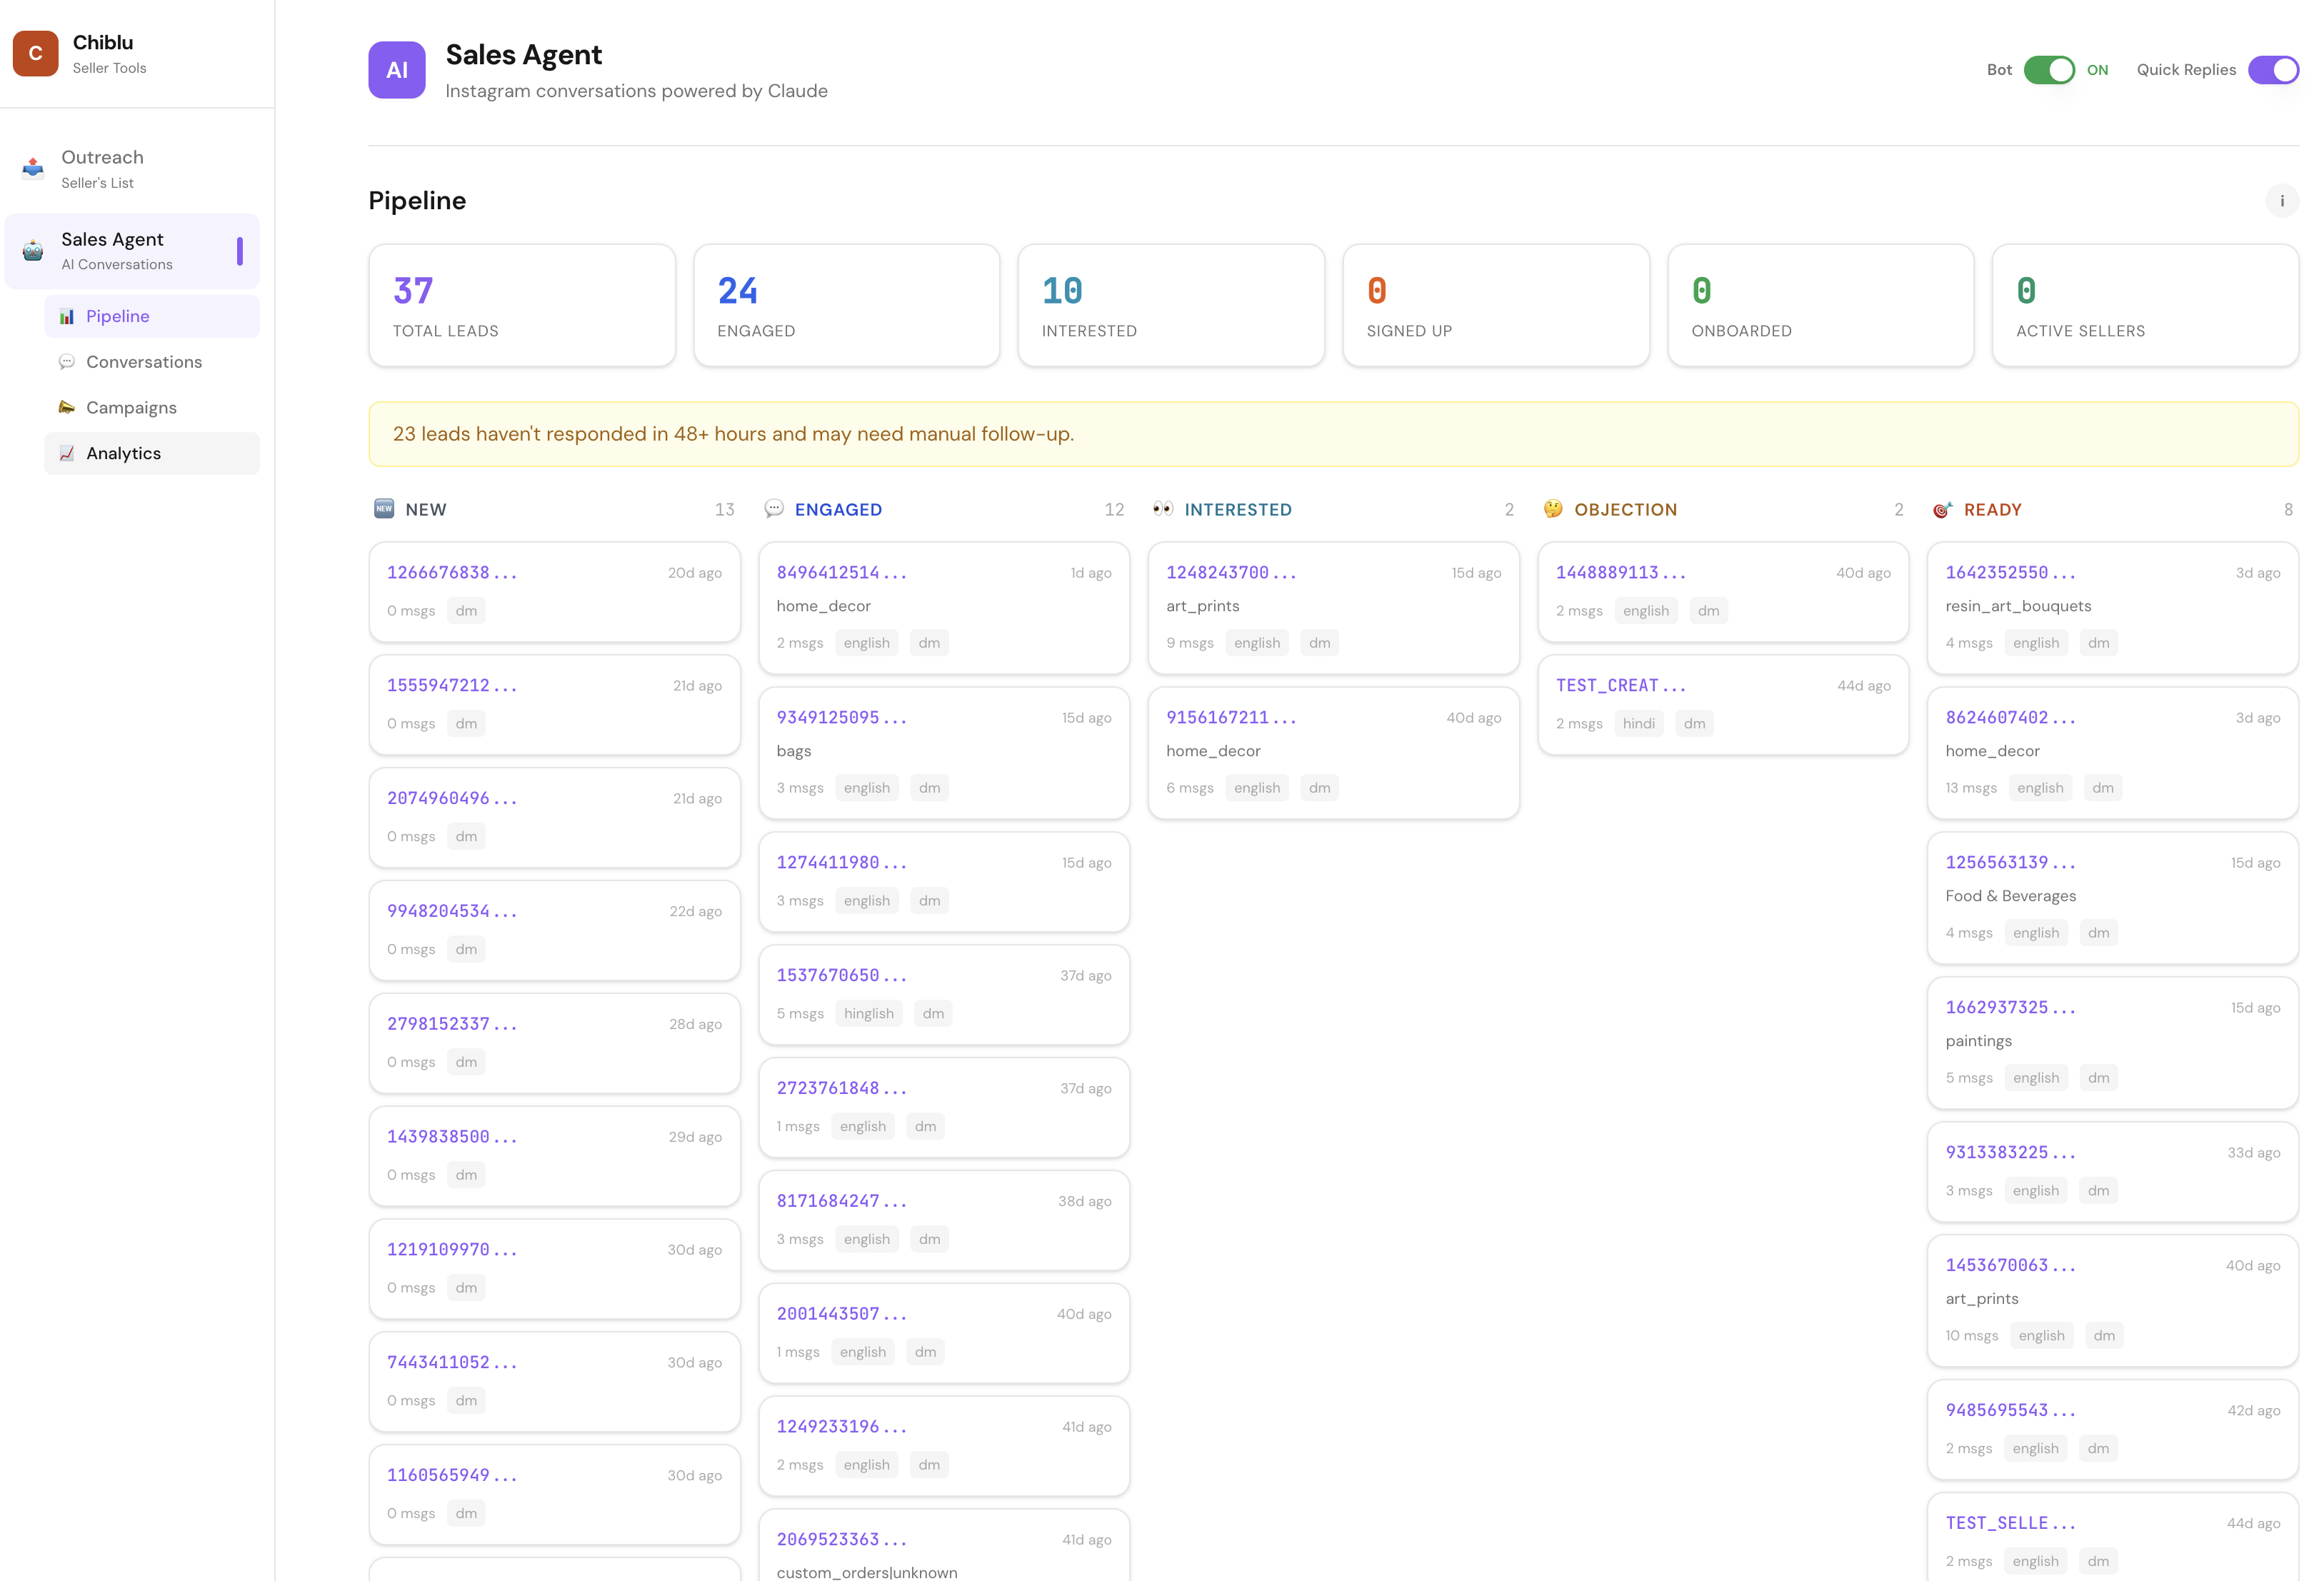Viewport: 2324px width, 1581px height.
Task: Click the Campaigns megaphone icon
Action: pyautogui.click(x=67, y=407)
